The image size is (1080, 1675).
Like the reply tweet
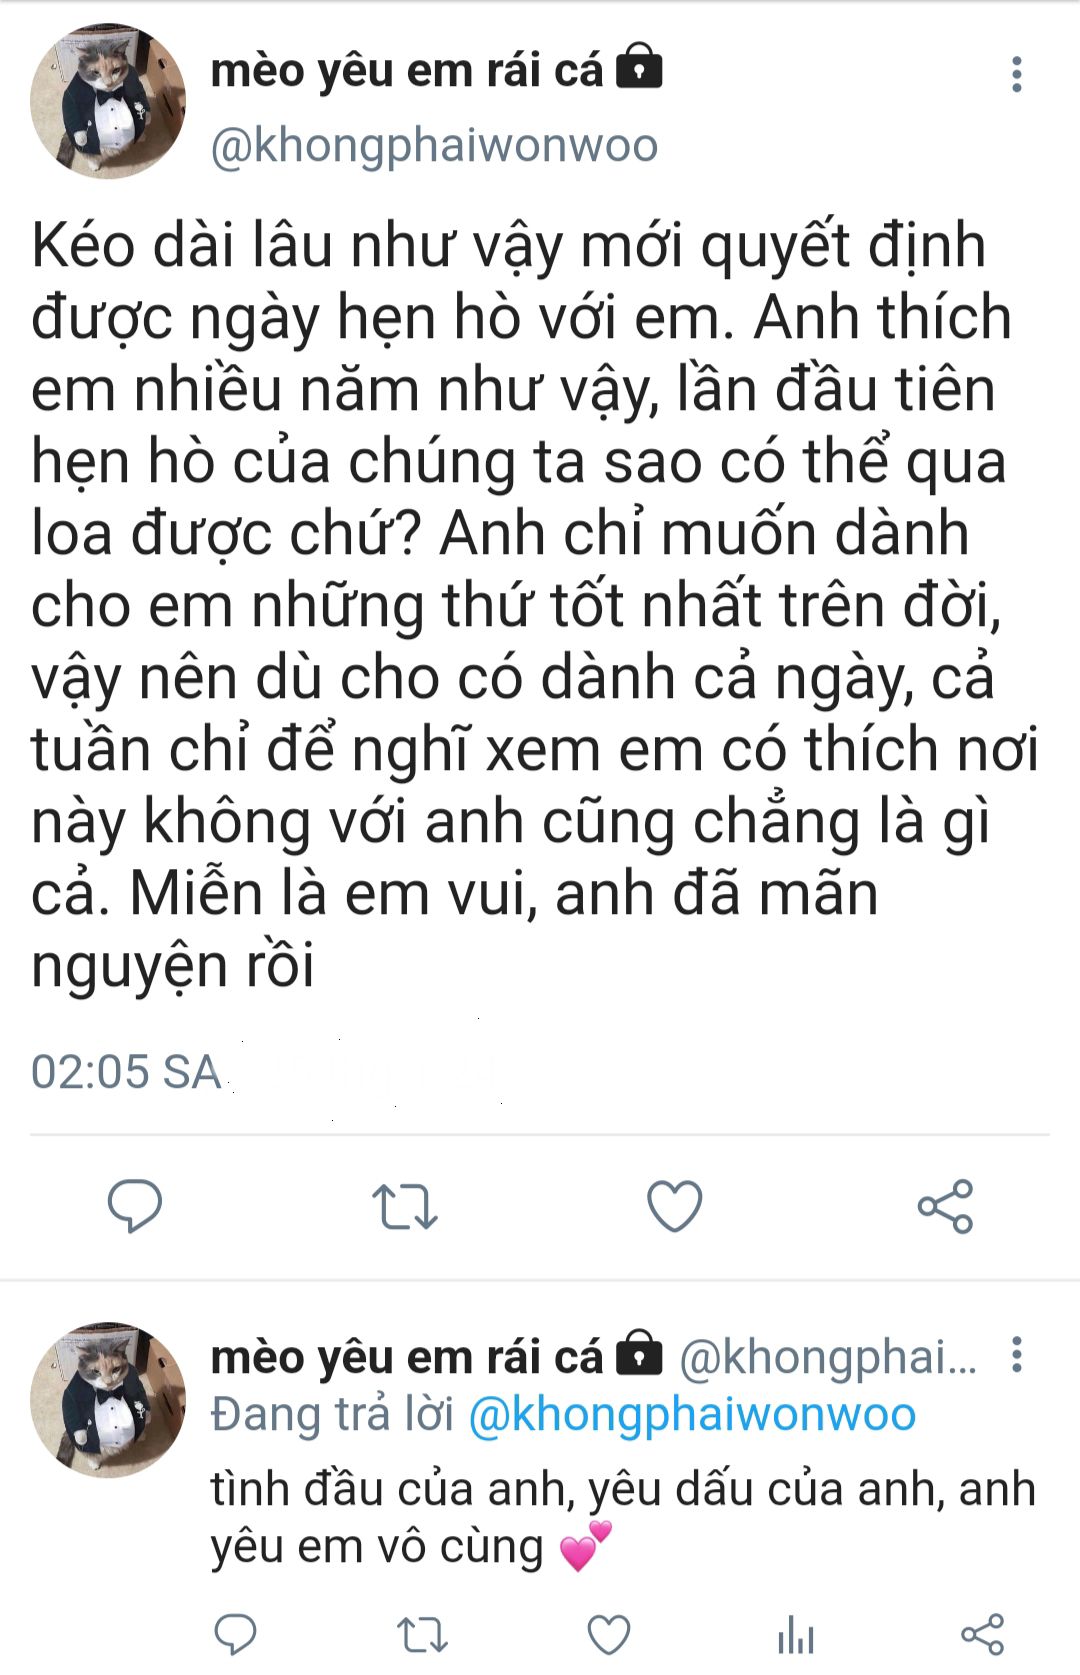pos(608,1635)
